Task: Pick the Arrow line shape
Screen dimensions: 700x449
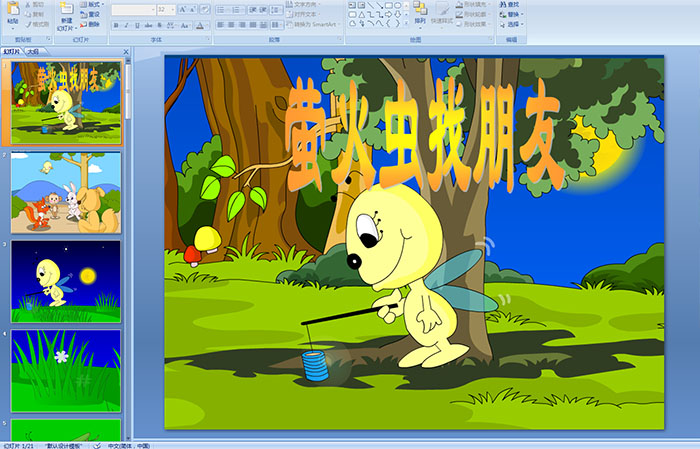Action: tap(380, 5)
